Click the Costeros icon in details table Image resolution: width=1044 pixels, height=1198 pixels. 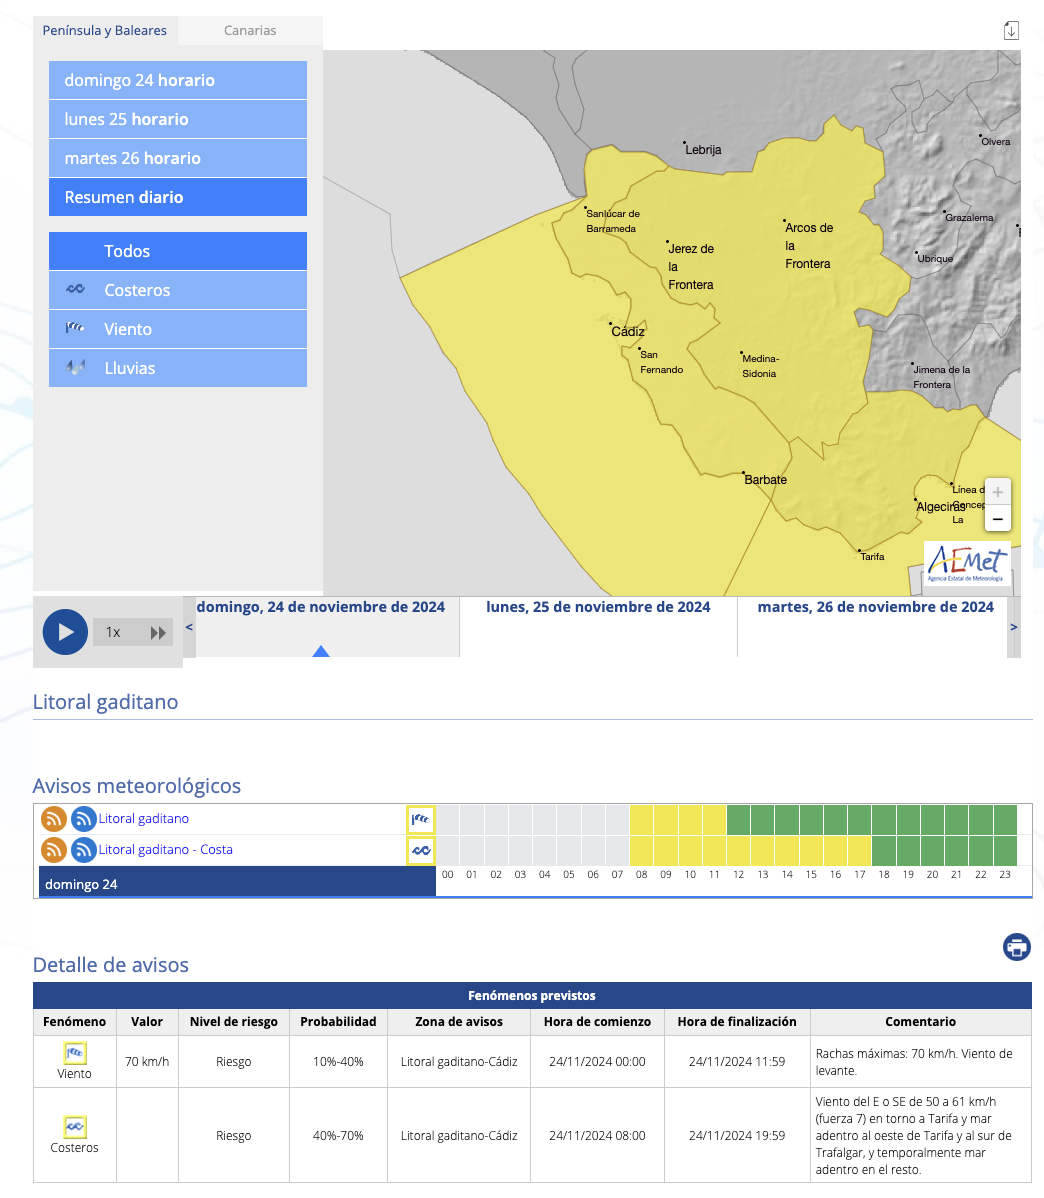tap(74, 1126)
